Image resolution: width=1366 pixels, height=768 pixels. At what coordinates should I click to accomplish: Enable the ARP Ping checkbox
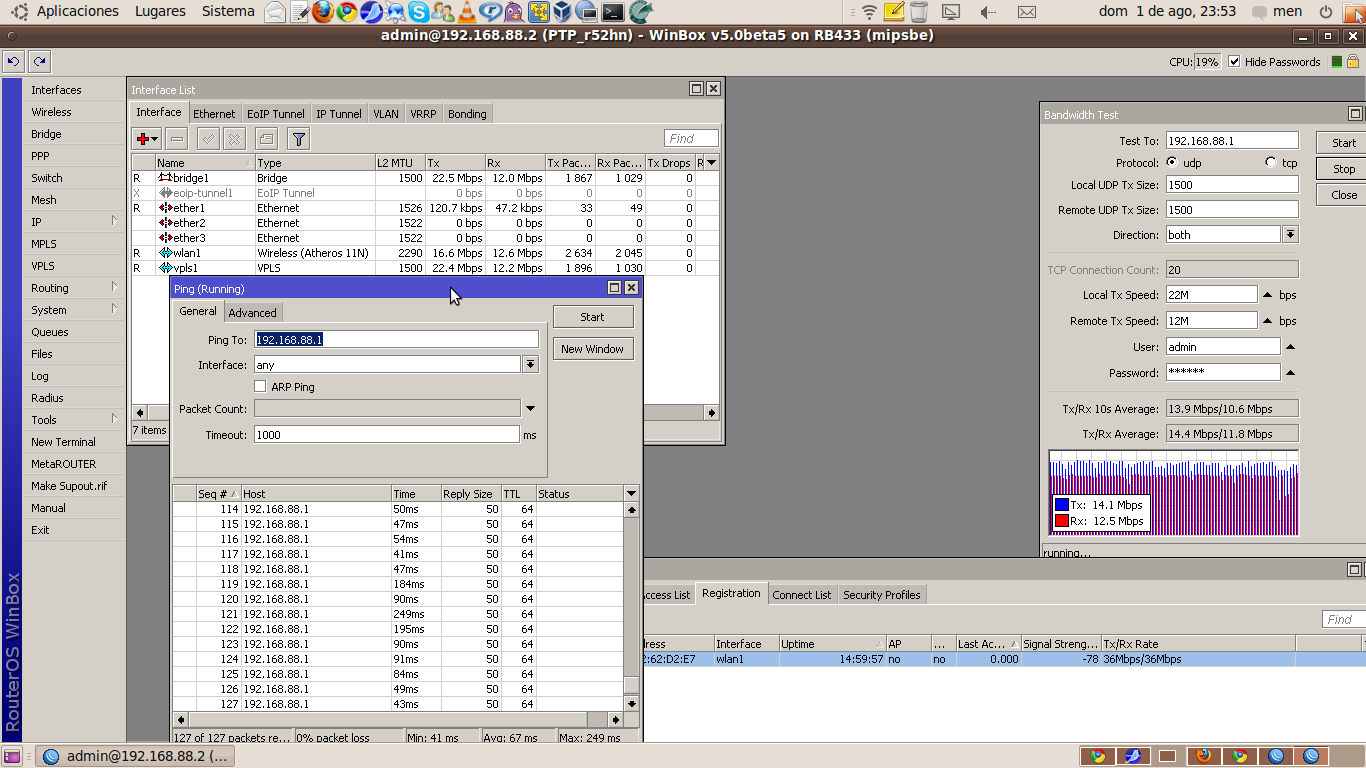click(x=260, y=387)
